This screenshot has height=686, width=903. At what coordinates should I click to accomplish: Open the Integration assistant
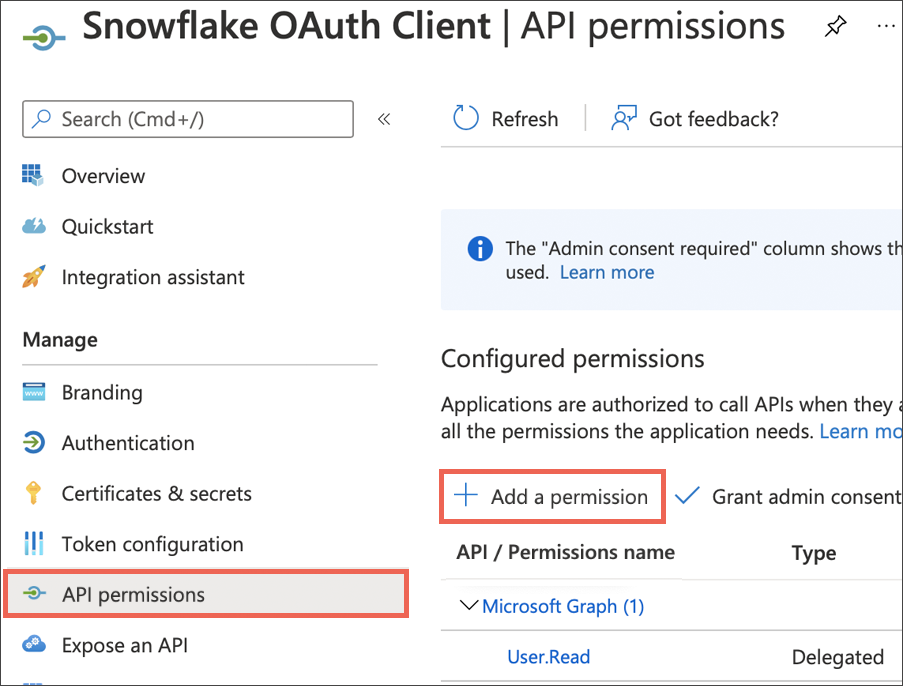pyautogui.click(x=152, y=277)
